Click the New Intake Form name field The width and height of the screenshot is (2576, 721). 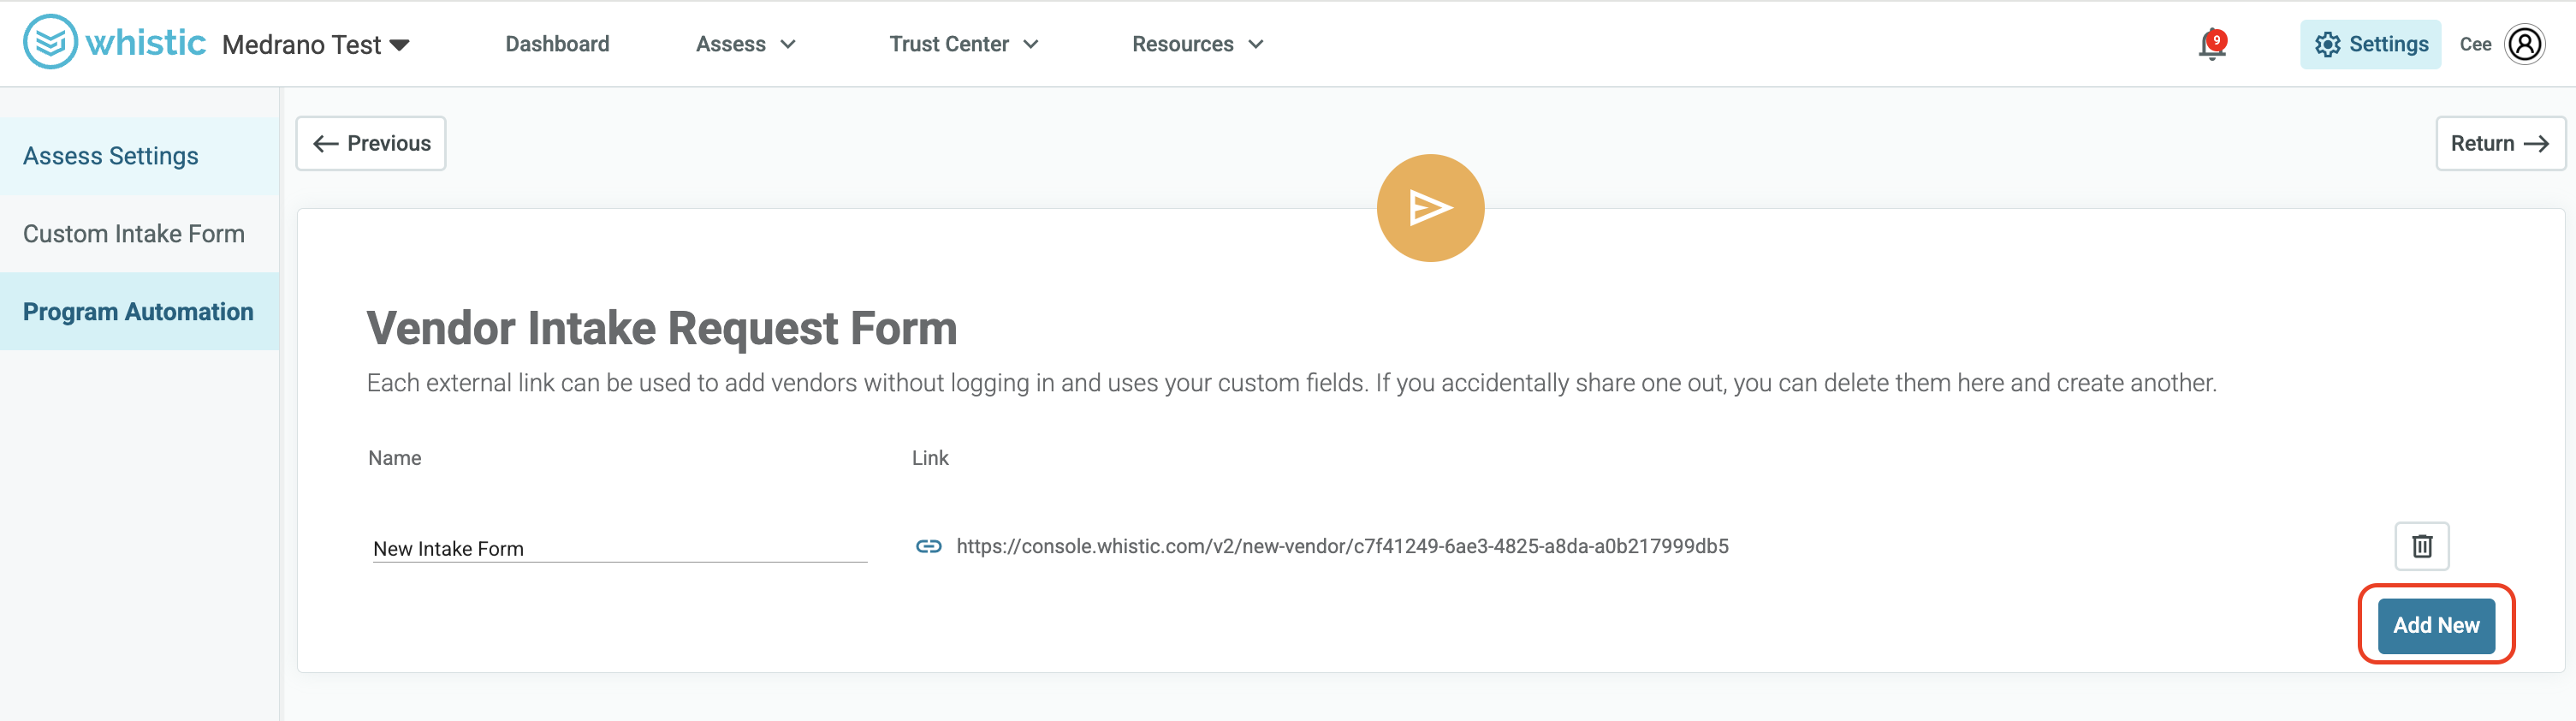click(620, 548)
